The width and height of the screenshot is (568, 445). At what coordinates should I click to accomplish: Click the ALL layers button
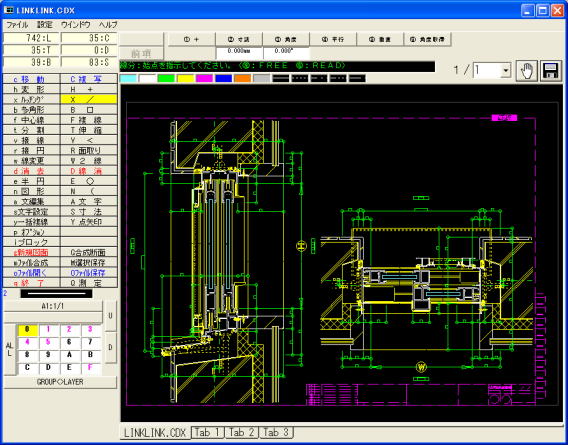9,350
